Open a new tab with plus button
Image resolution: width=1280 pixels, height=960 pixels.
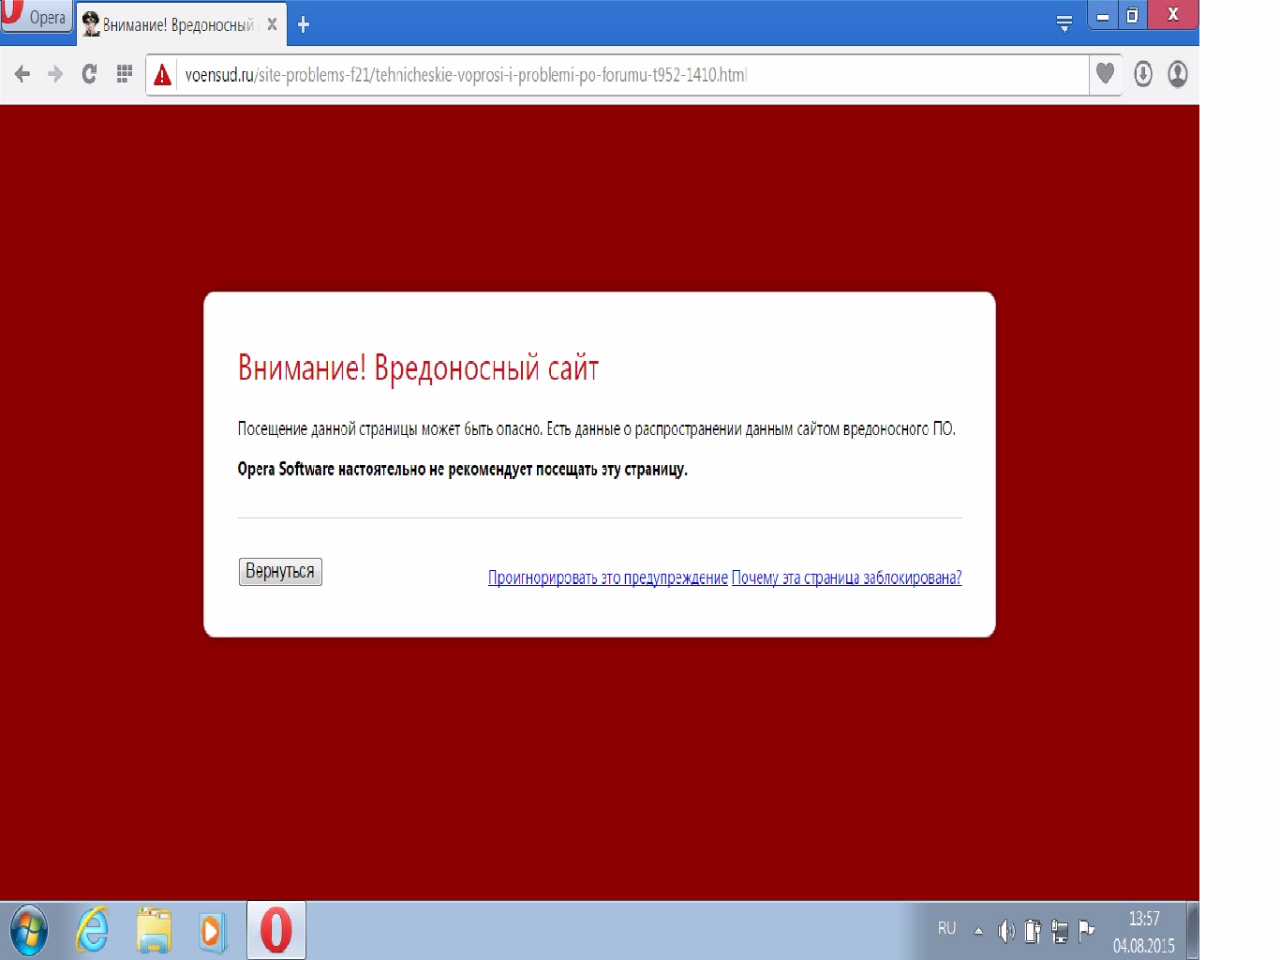coord(304,25)
